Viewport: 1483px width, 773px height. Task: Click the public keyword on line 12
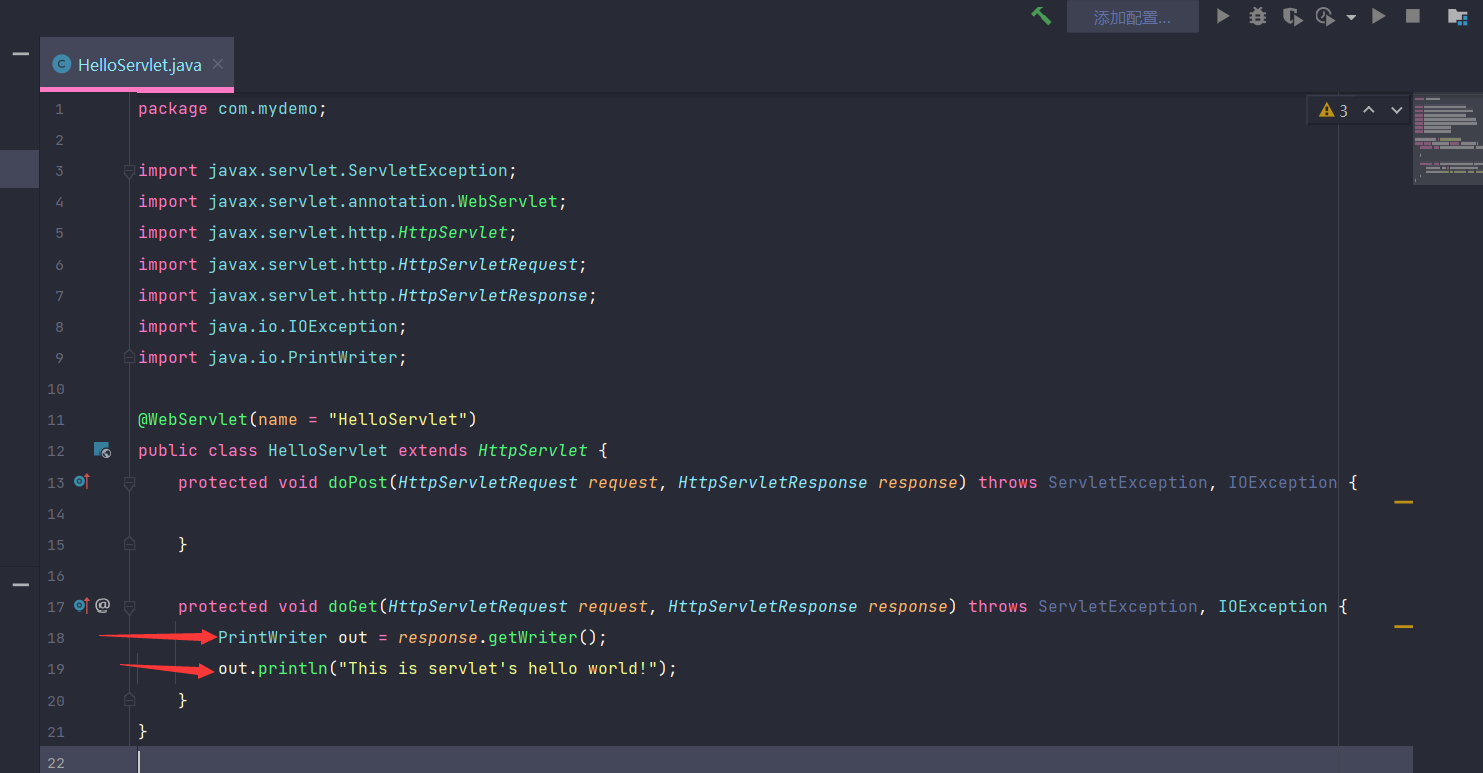point(168,451)
